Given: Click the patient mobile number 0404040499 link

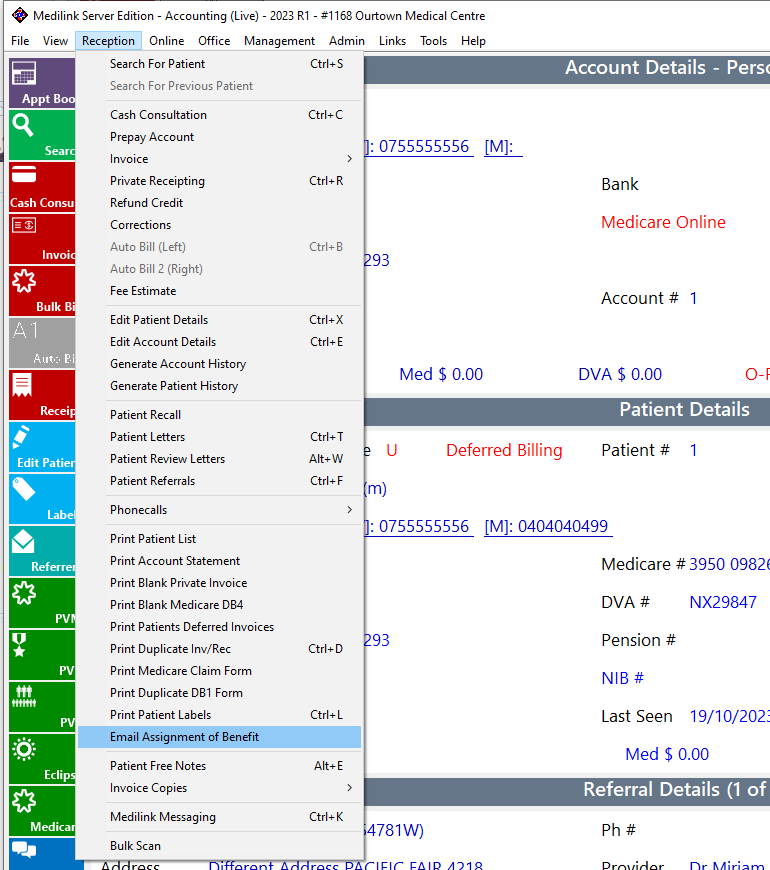Looking at the screenshot, I should point(548,527).
